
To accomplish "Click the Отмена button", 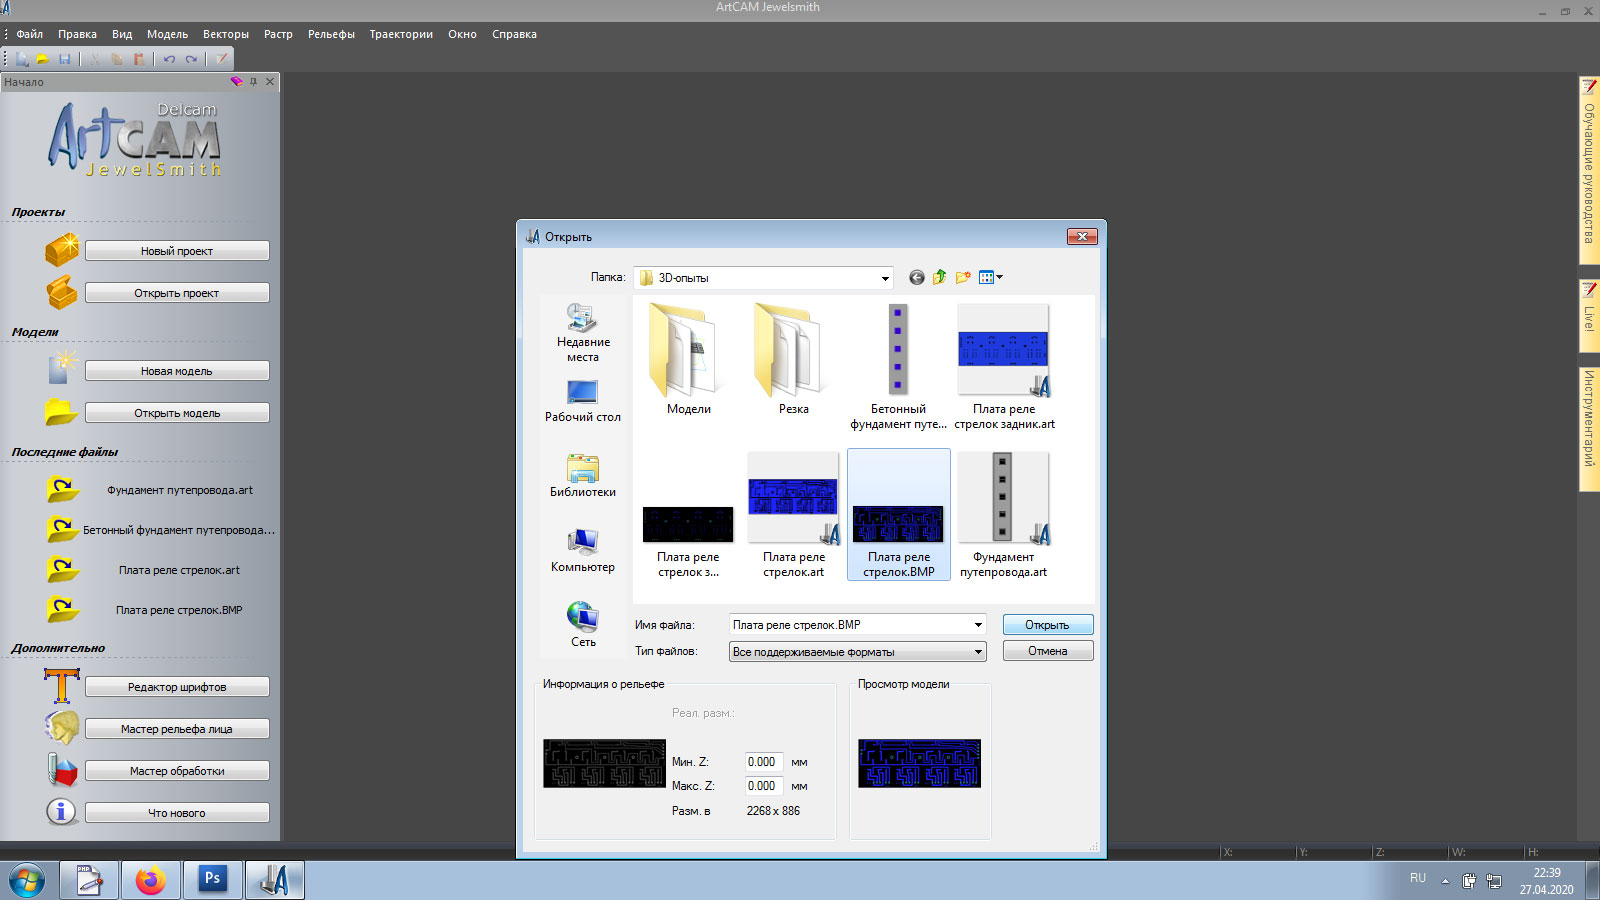I will pyautogui.click(x=1047, y=651).
